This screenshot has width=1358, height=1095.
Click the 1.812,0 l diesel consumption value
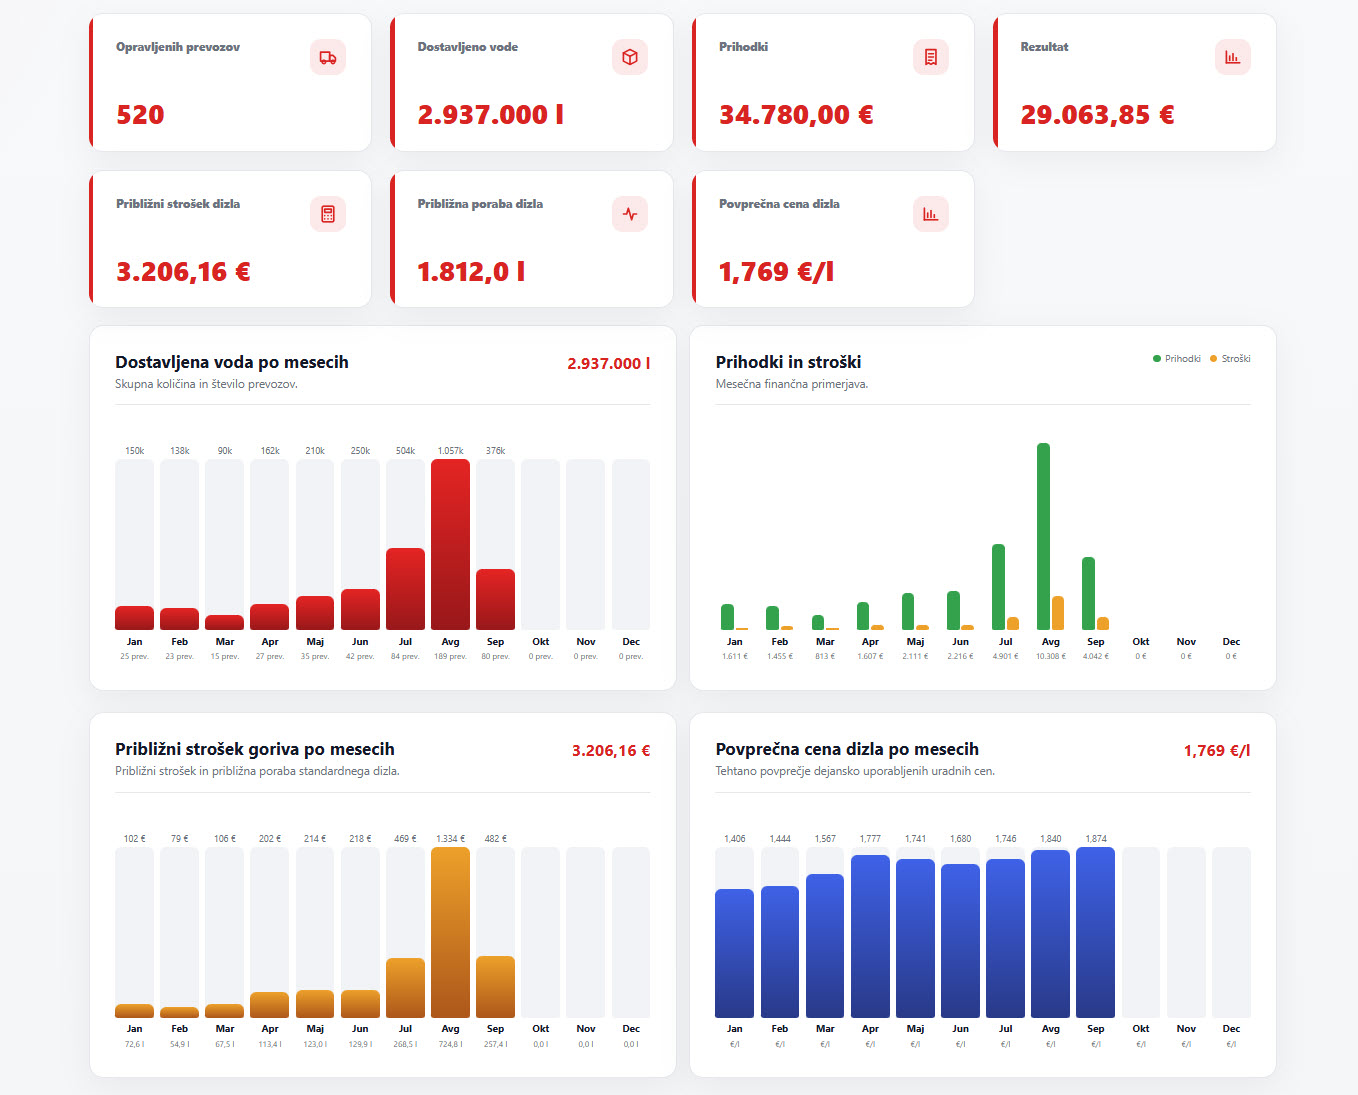(x=471, y=272)
